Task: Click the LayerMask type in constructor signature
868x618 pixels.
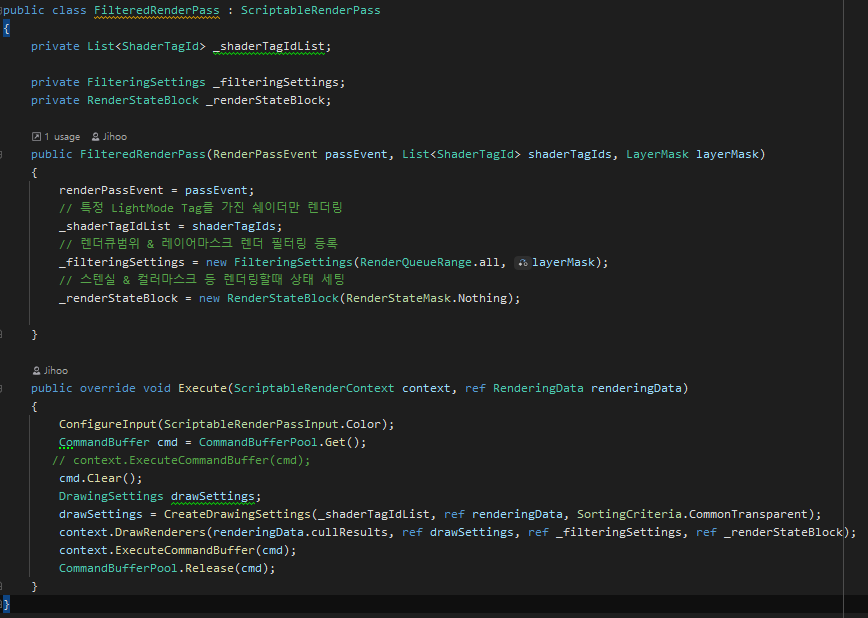Action: pos(657,154)
